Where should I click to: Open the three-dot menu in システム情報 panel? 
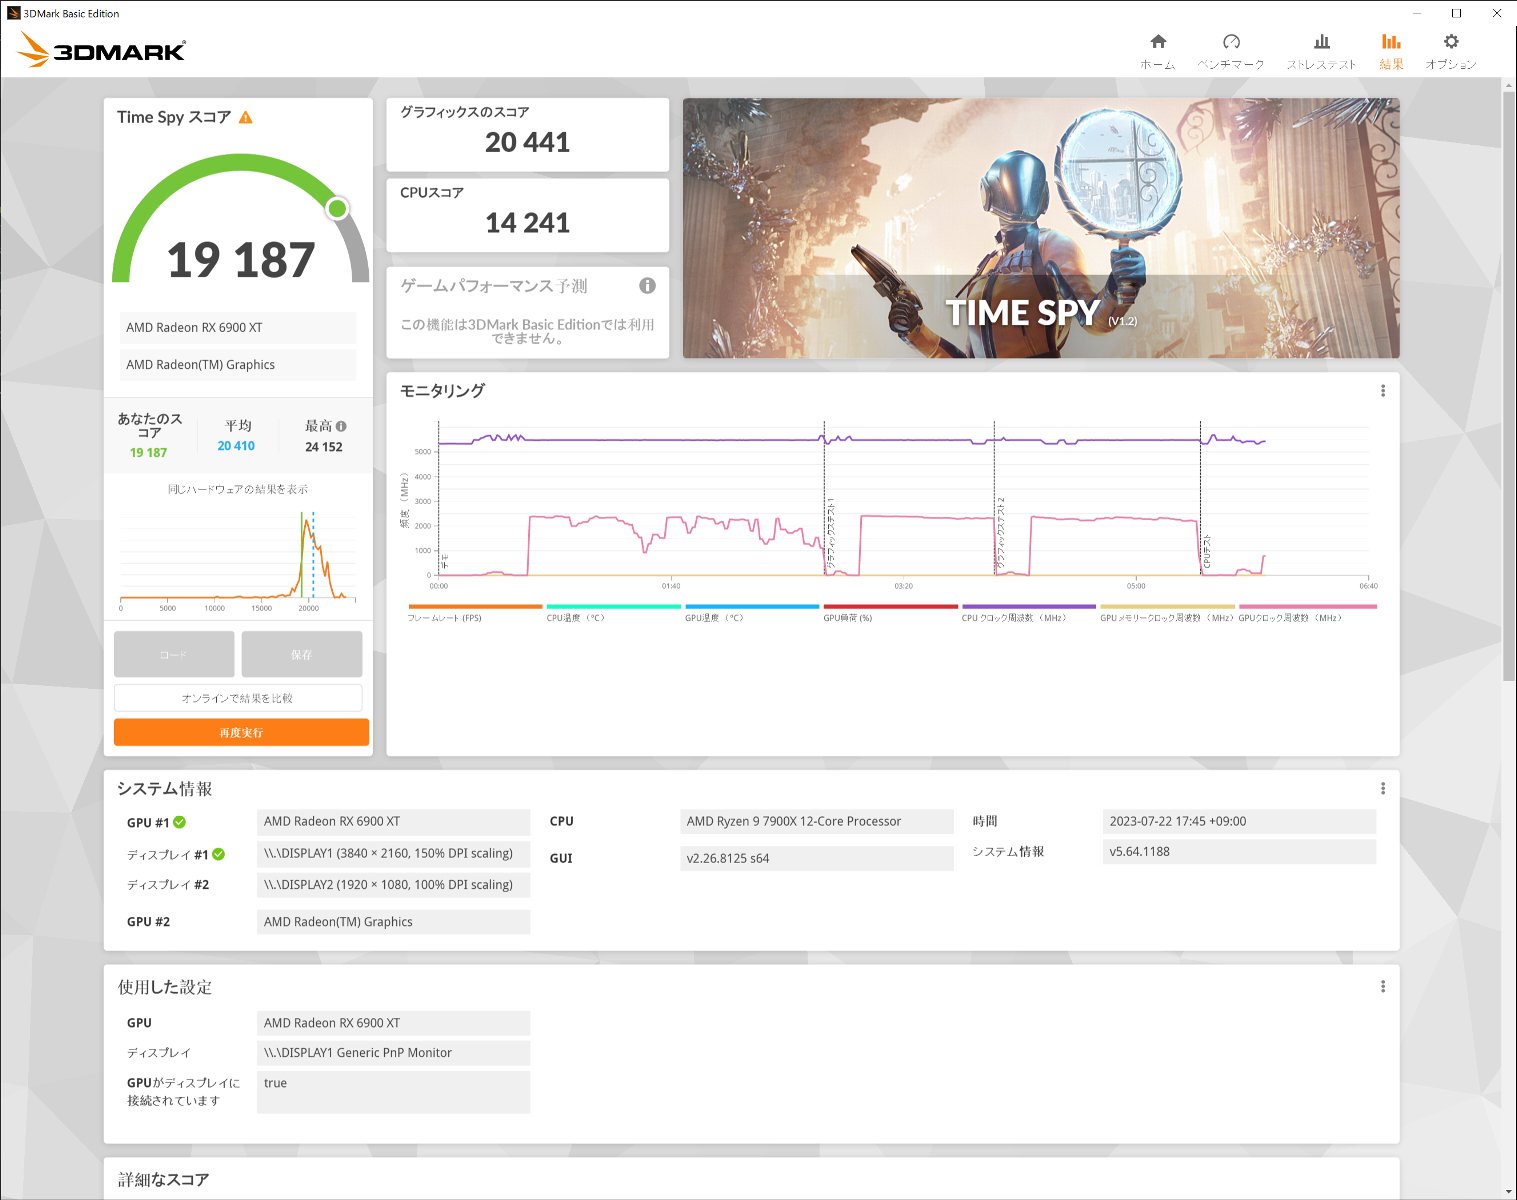1383,789
